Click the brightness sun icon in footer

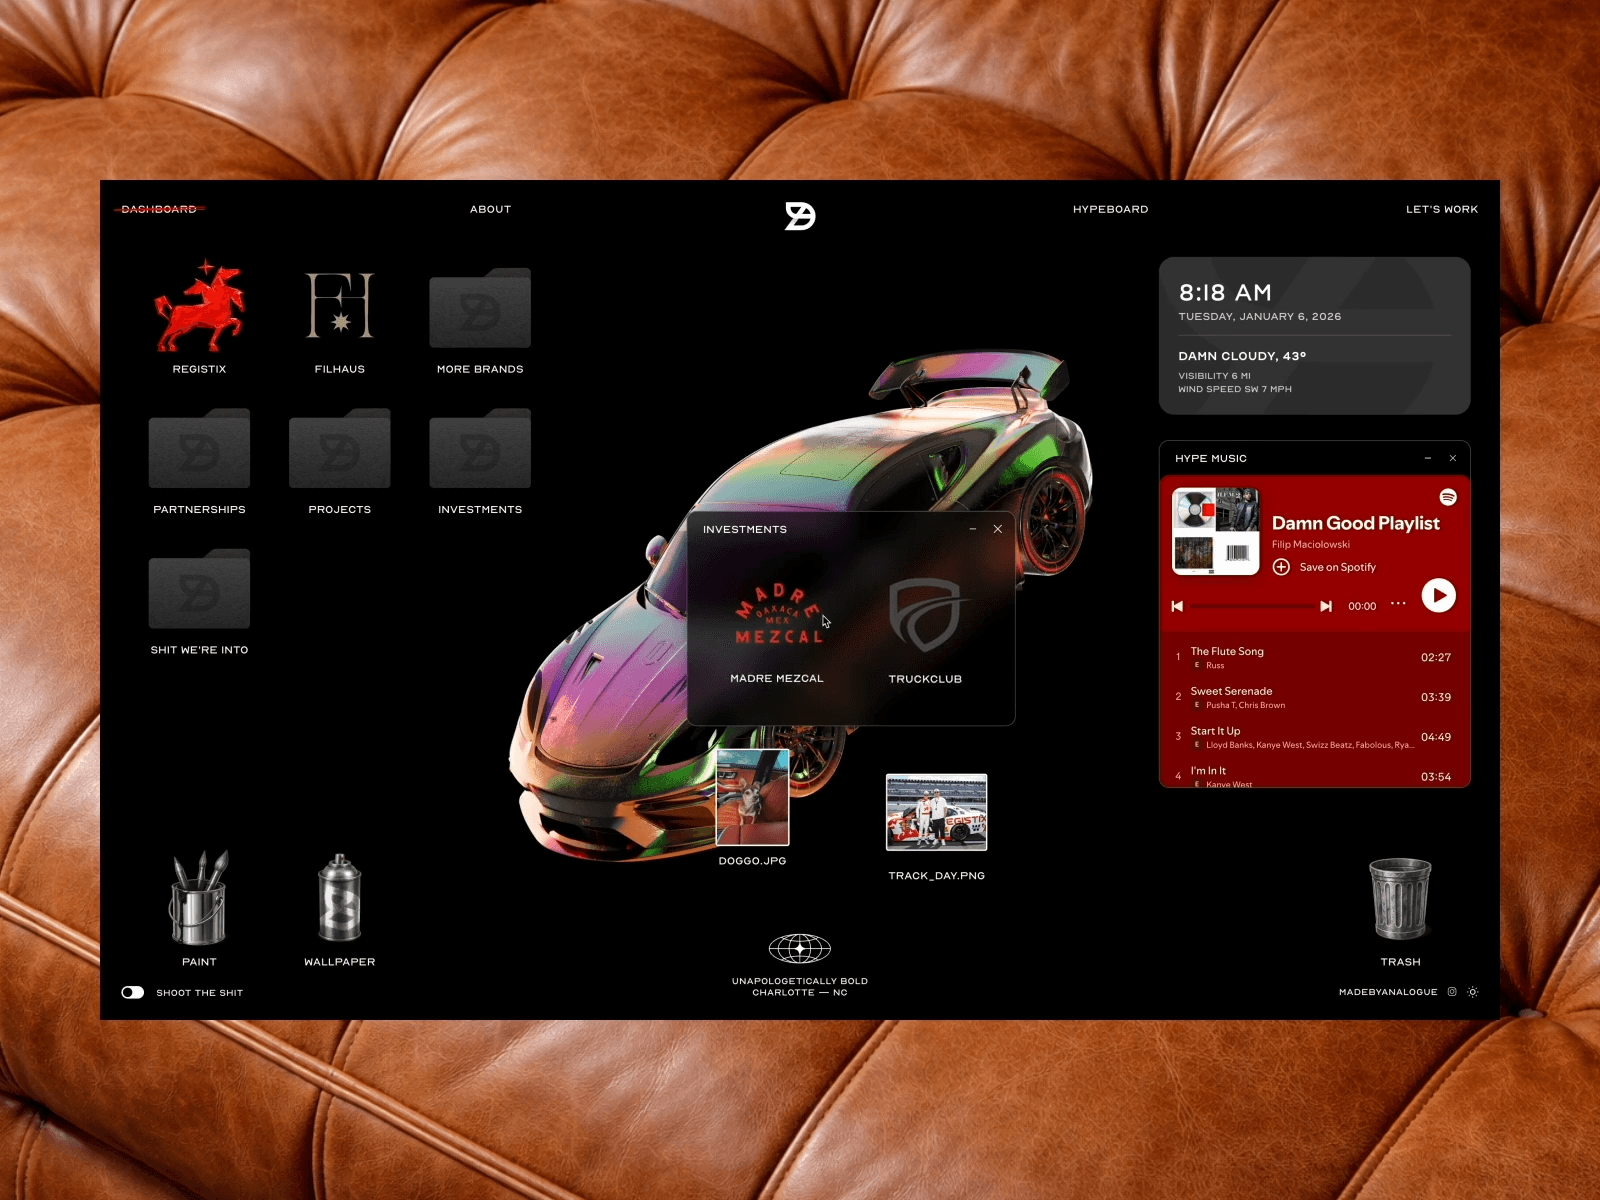(1472, 992)
